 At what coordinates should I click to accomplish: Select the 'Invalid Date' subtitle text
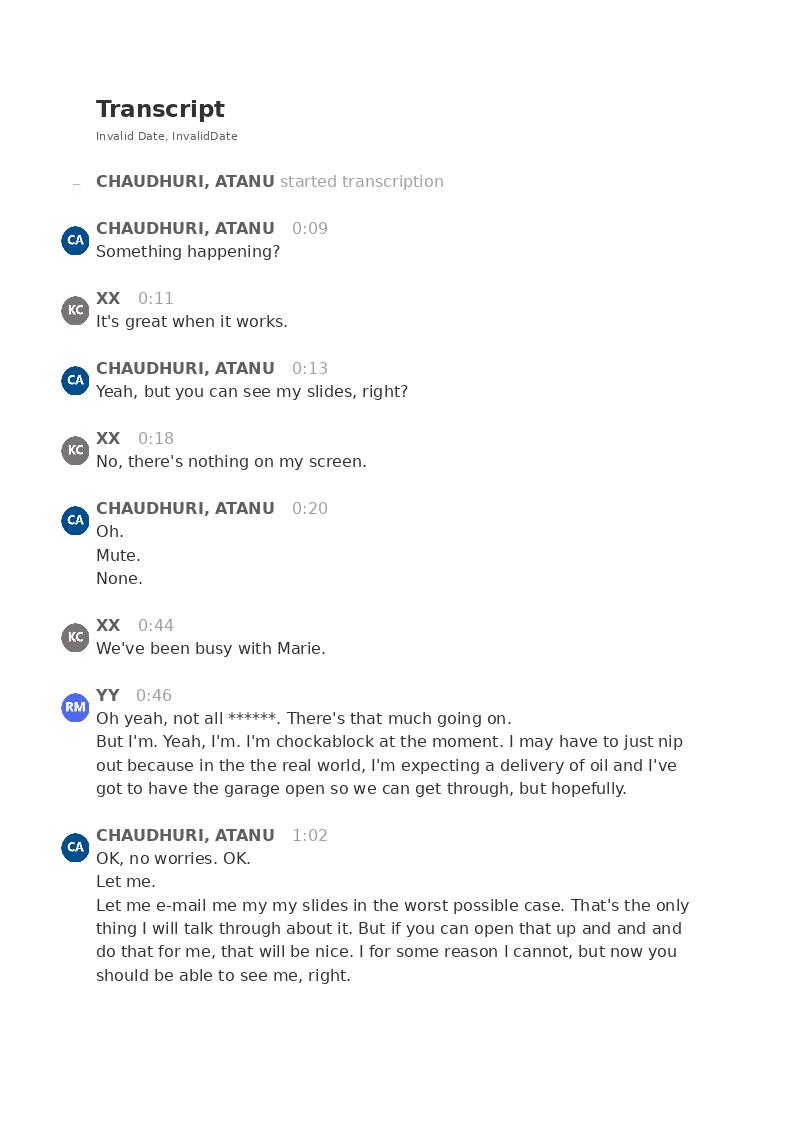(167, 136)
